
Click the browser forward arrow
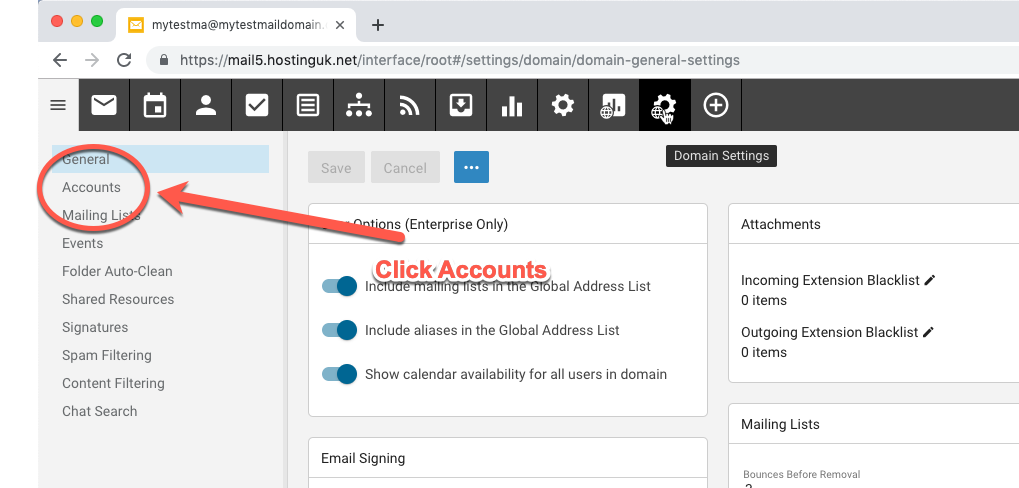click(x=92, y=60)
